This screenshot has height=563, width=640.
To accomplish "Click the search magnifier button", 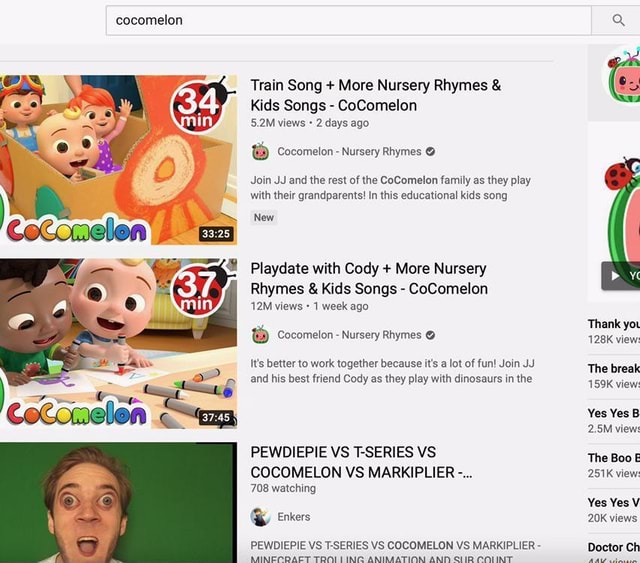I will tap(619, 20).
